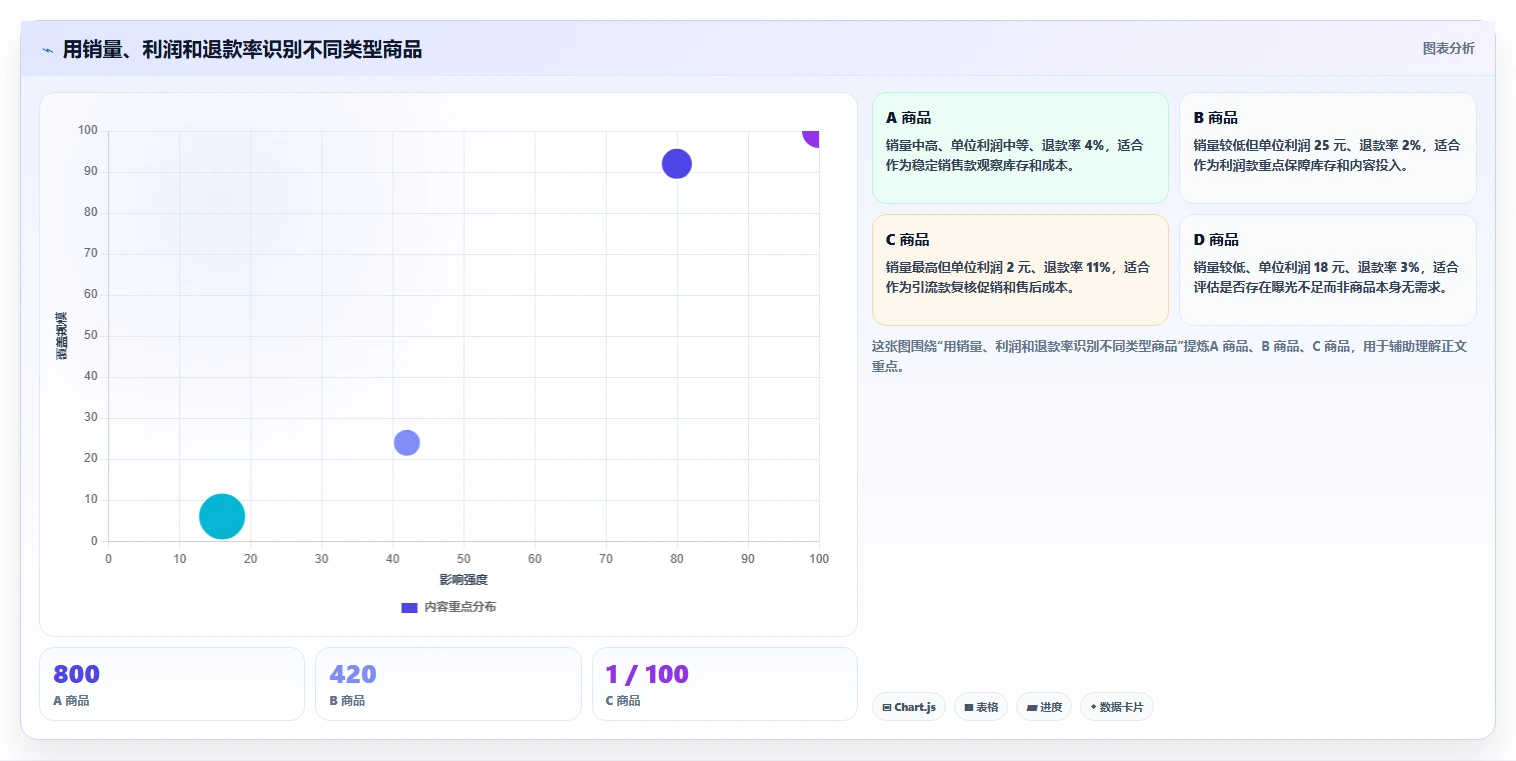Open the A 商品 description card

tap(1020, 148)
